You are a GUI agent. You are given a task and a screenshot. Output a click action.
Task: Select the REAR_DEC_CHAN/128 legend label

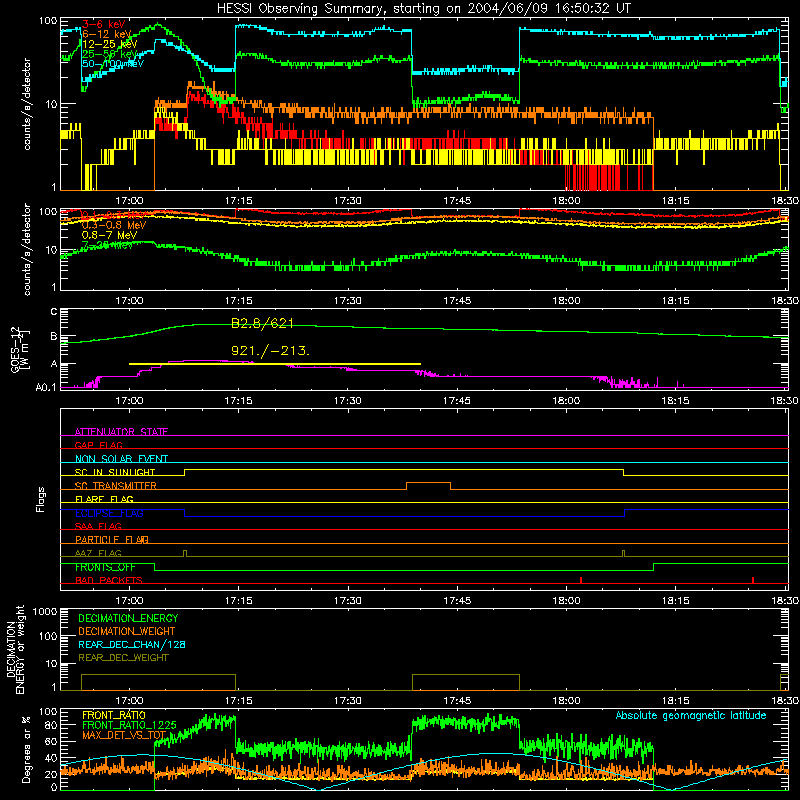132,644
